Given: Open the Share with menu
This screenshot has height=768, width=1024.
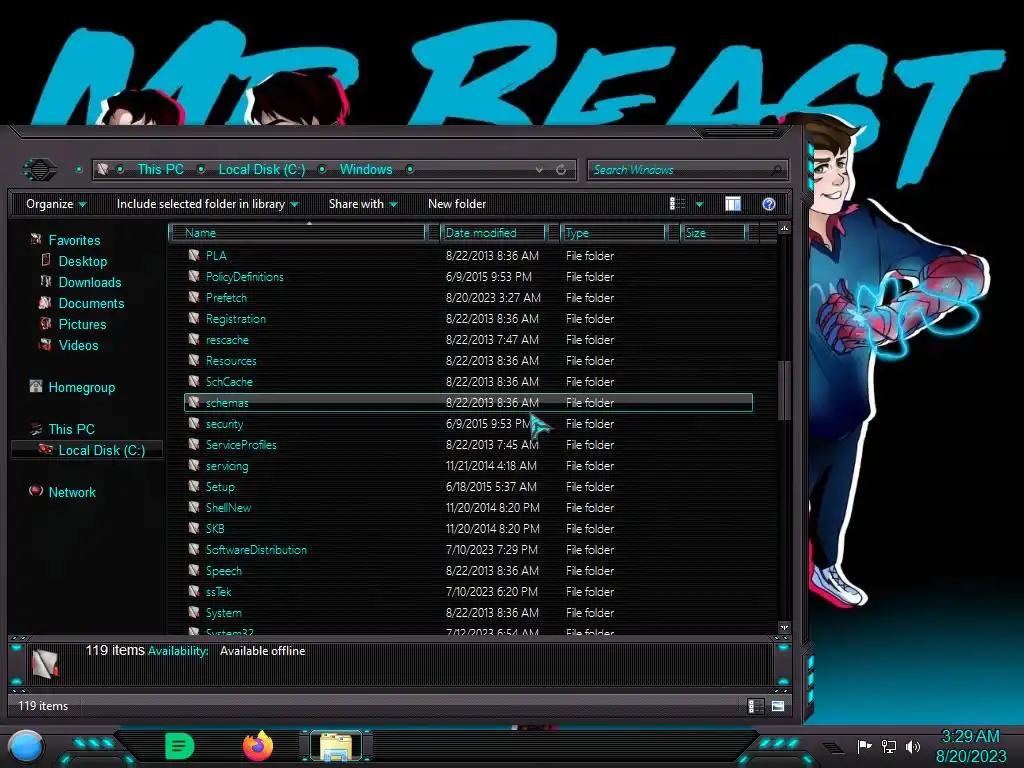Looking at the screenshot, I should tap(363, 204).
